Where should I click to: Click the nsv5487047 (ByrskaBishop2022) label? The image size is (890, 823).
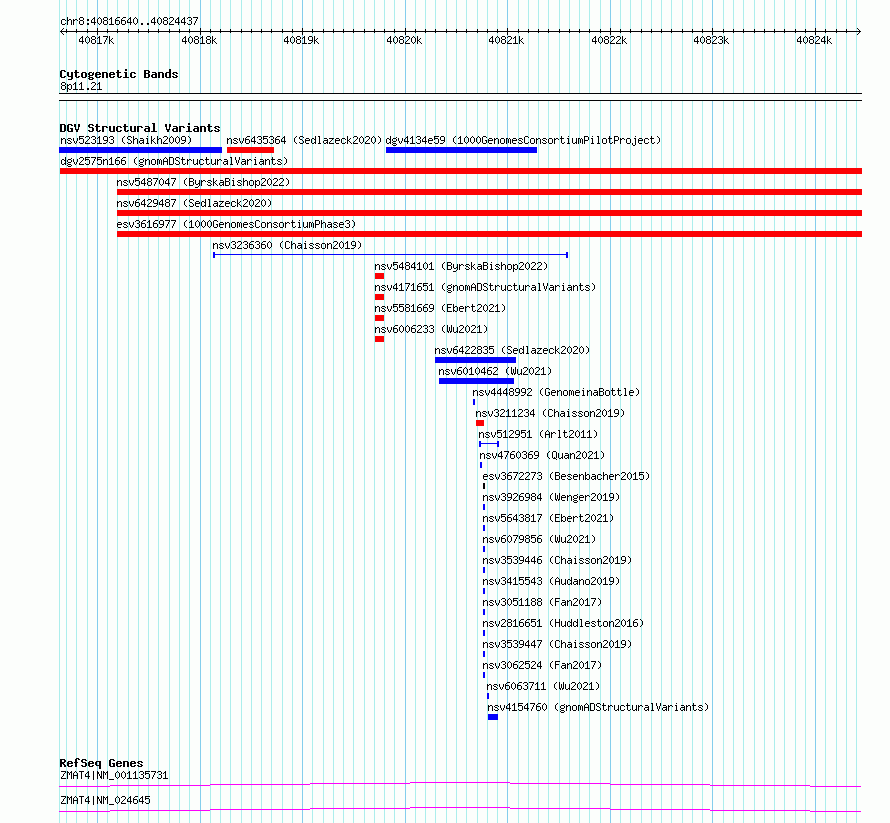point(203,182)
